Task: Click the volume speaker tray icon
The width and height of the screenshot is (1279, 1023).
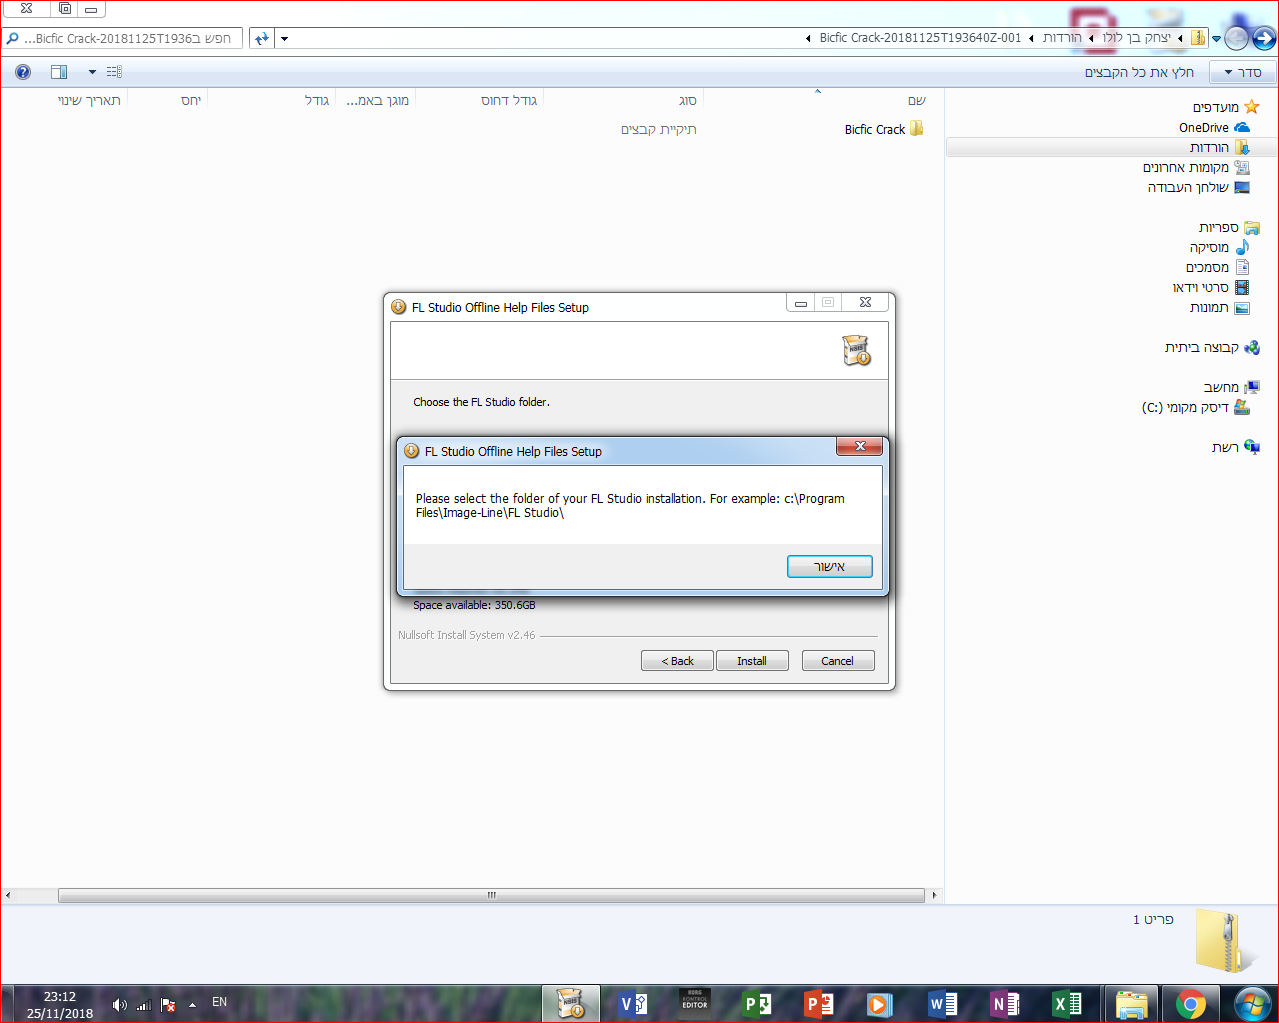Action: tap(120, 1004)
